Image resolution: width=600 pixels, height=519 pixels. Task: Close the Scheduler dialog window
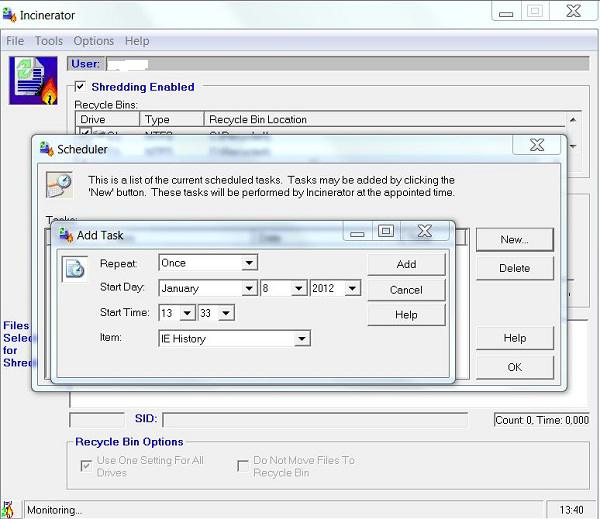538,146
